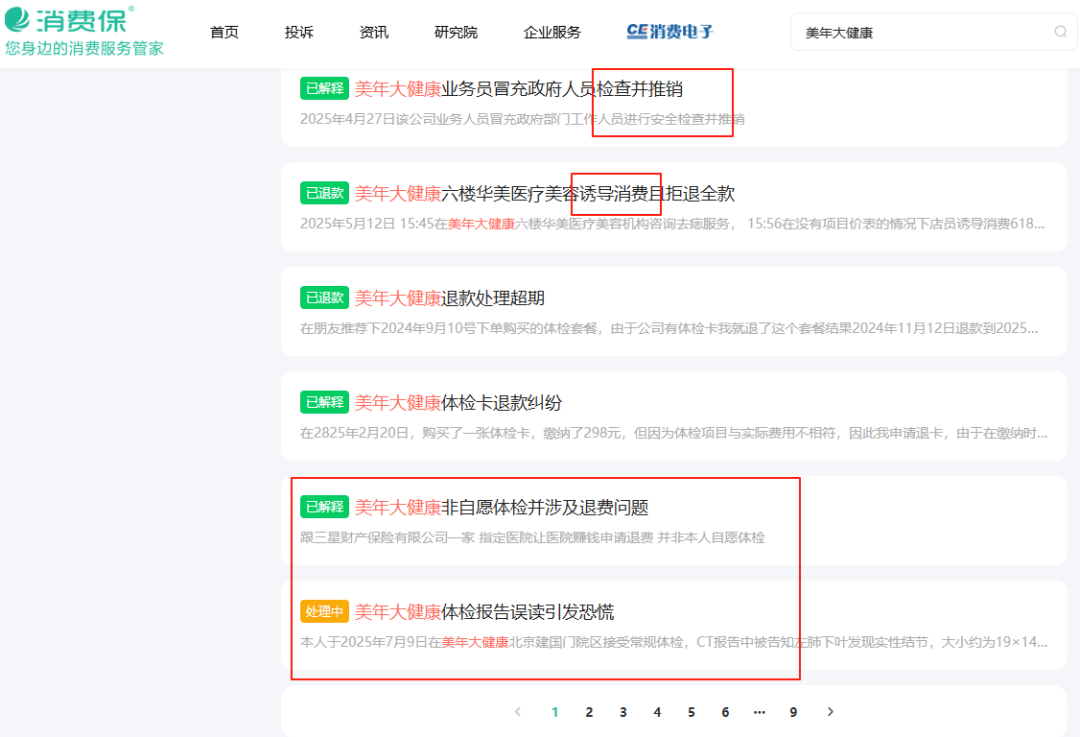The height and width of the screenshot is (737, 1080).
Task: Open complaint 退款处理超期
Action: click(x=450, y=298)
